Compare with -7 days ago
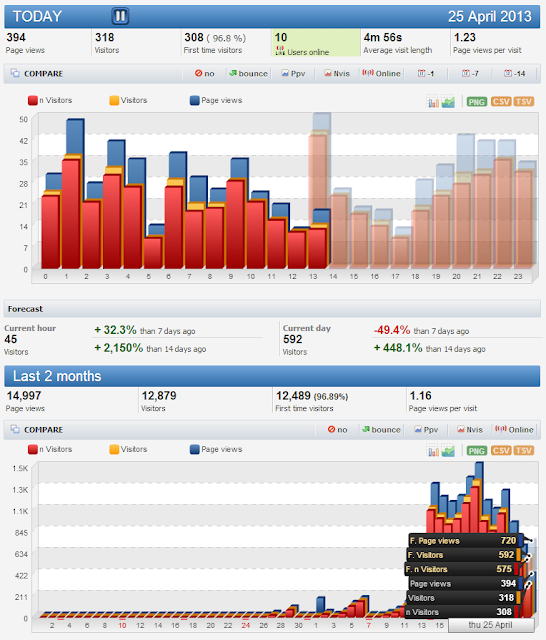Screen dimensions: 546x640 click(471, 73)
